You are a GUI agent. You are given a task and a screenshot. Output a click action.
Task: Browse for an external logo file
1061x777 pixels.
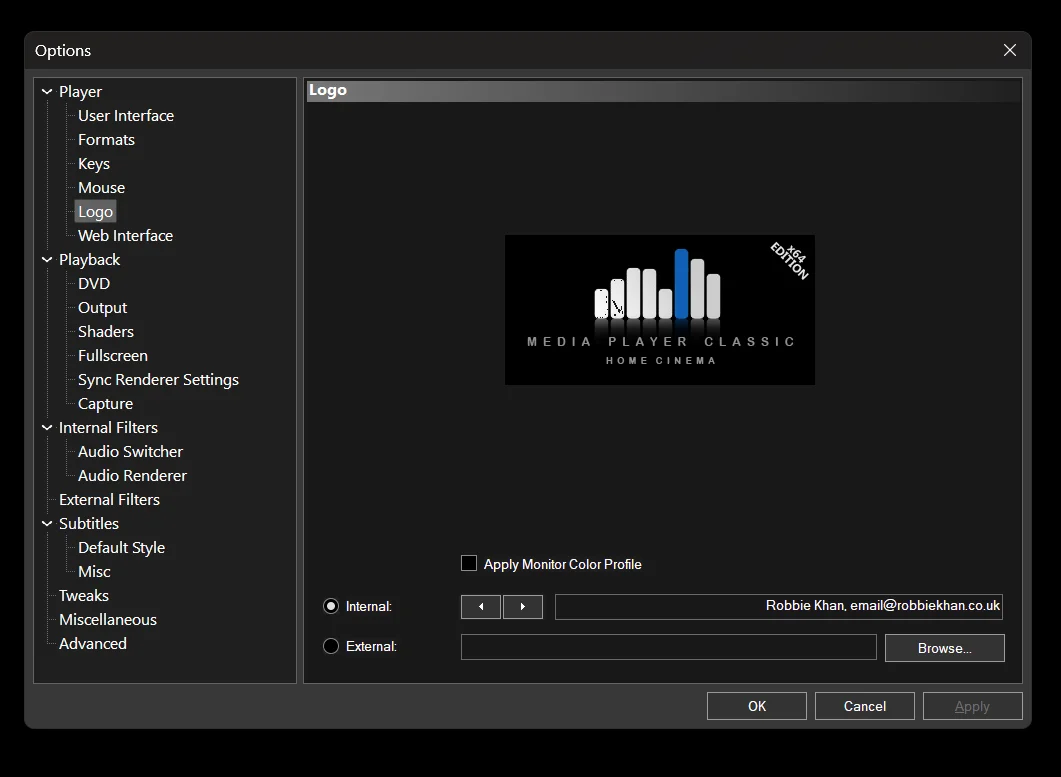[945, 648]
